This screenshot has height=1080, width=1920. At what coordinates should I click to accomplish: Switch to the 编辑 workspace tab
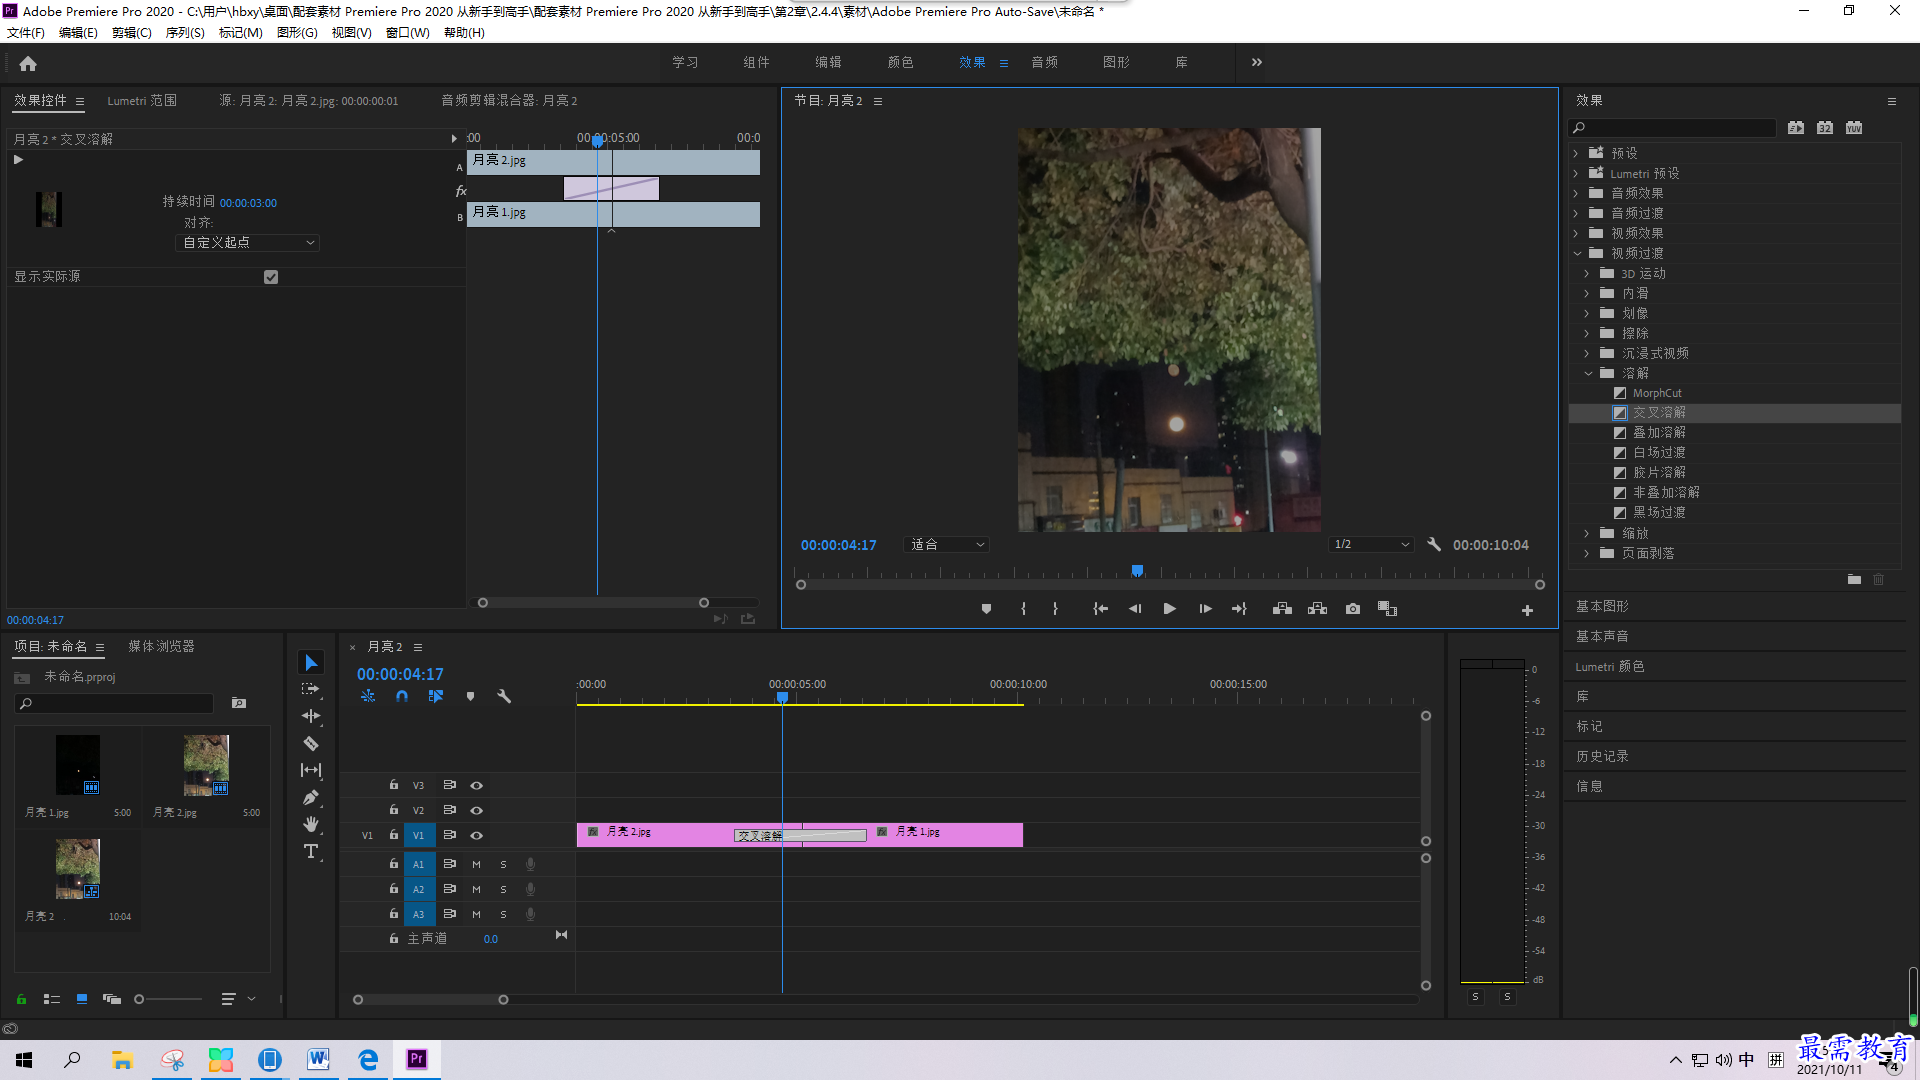[828, 62]
